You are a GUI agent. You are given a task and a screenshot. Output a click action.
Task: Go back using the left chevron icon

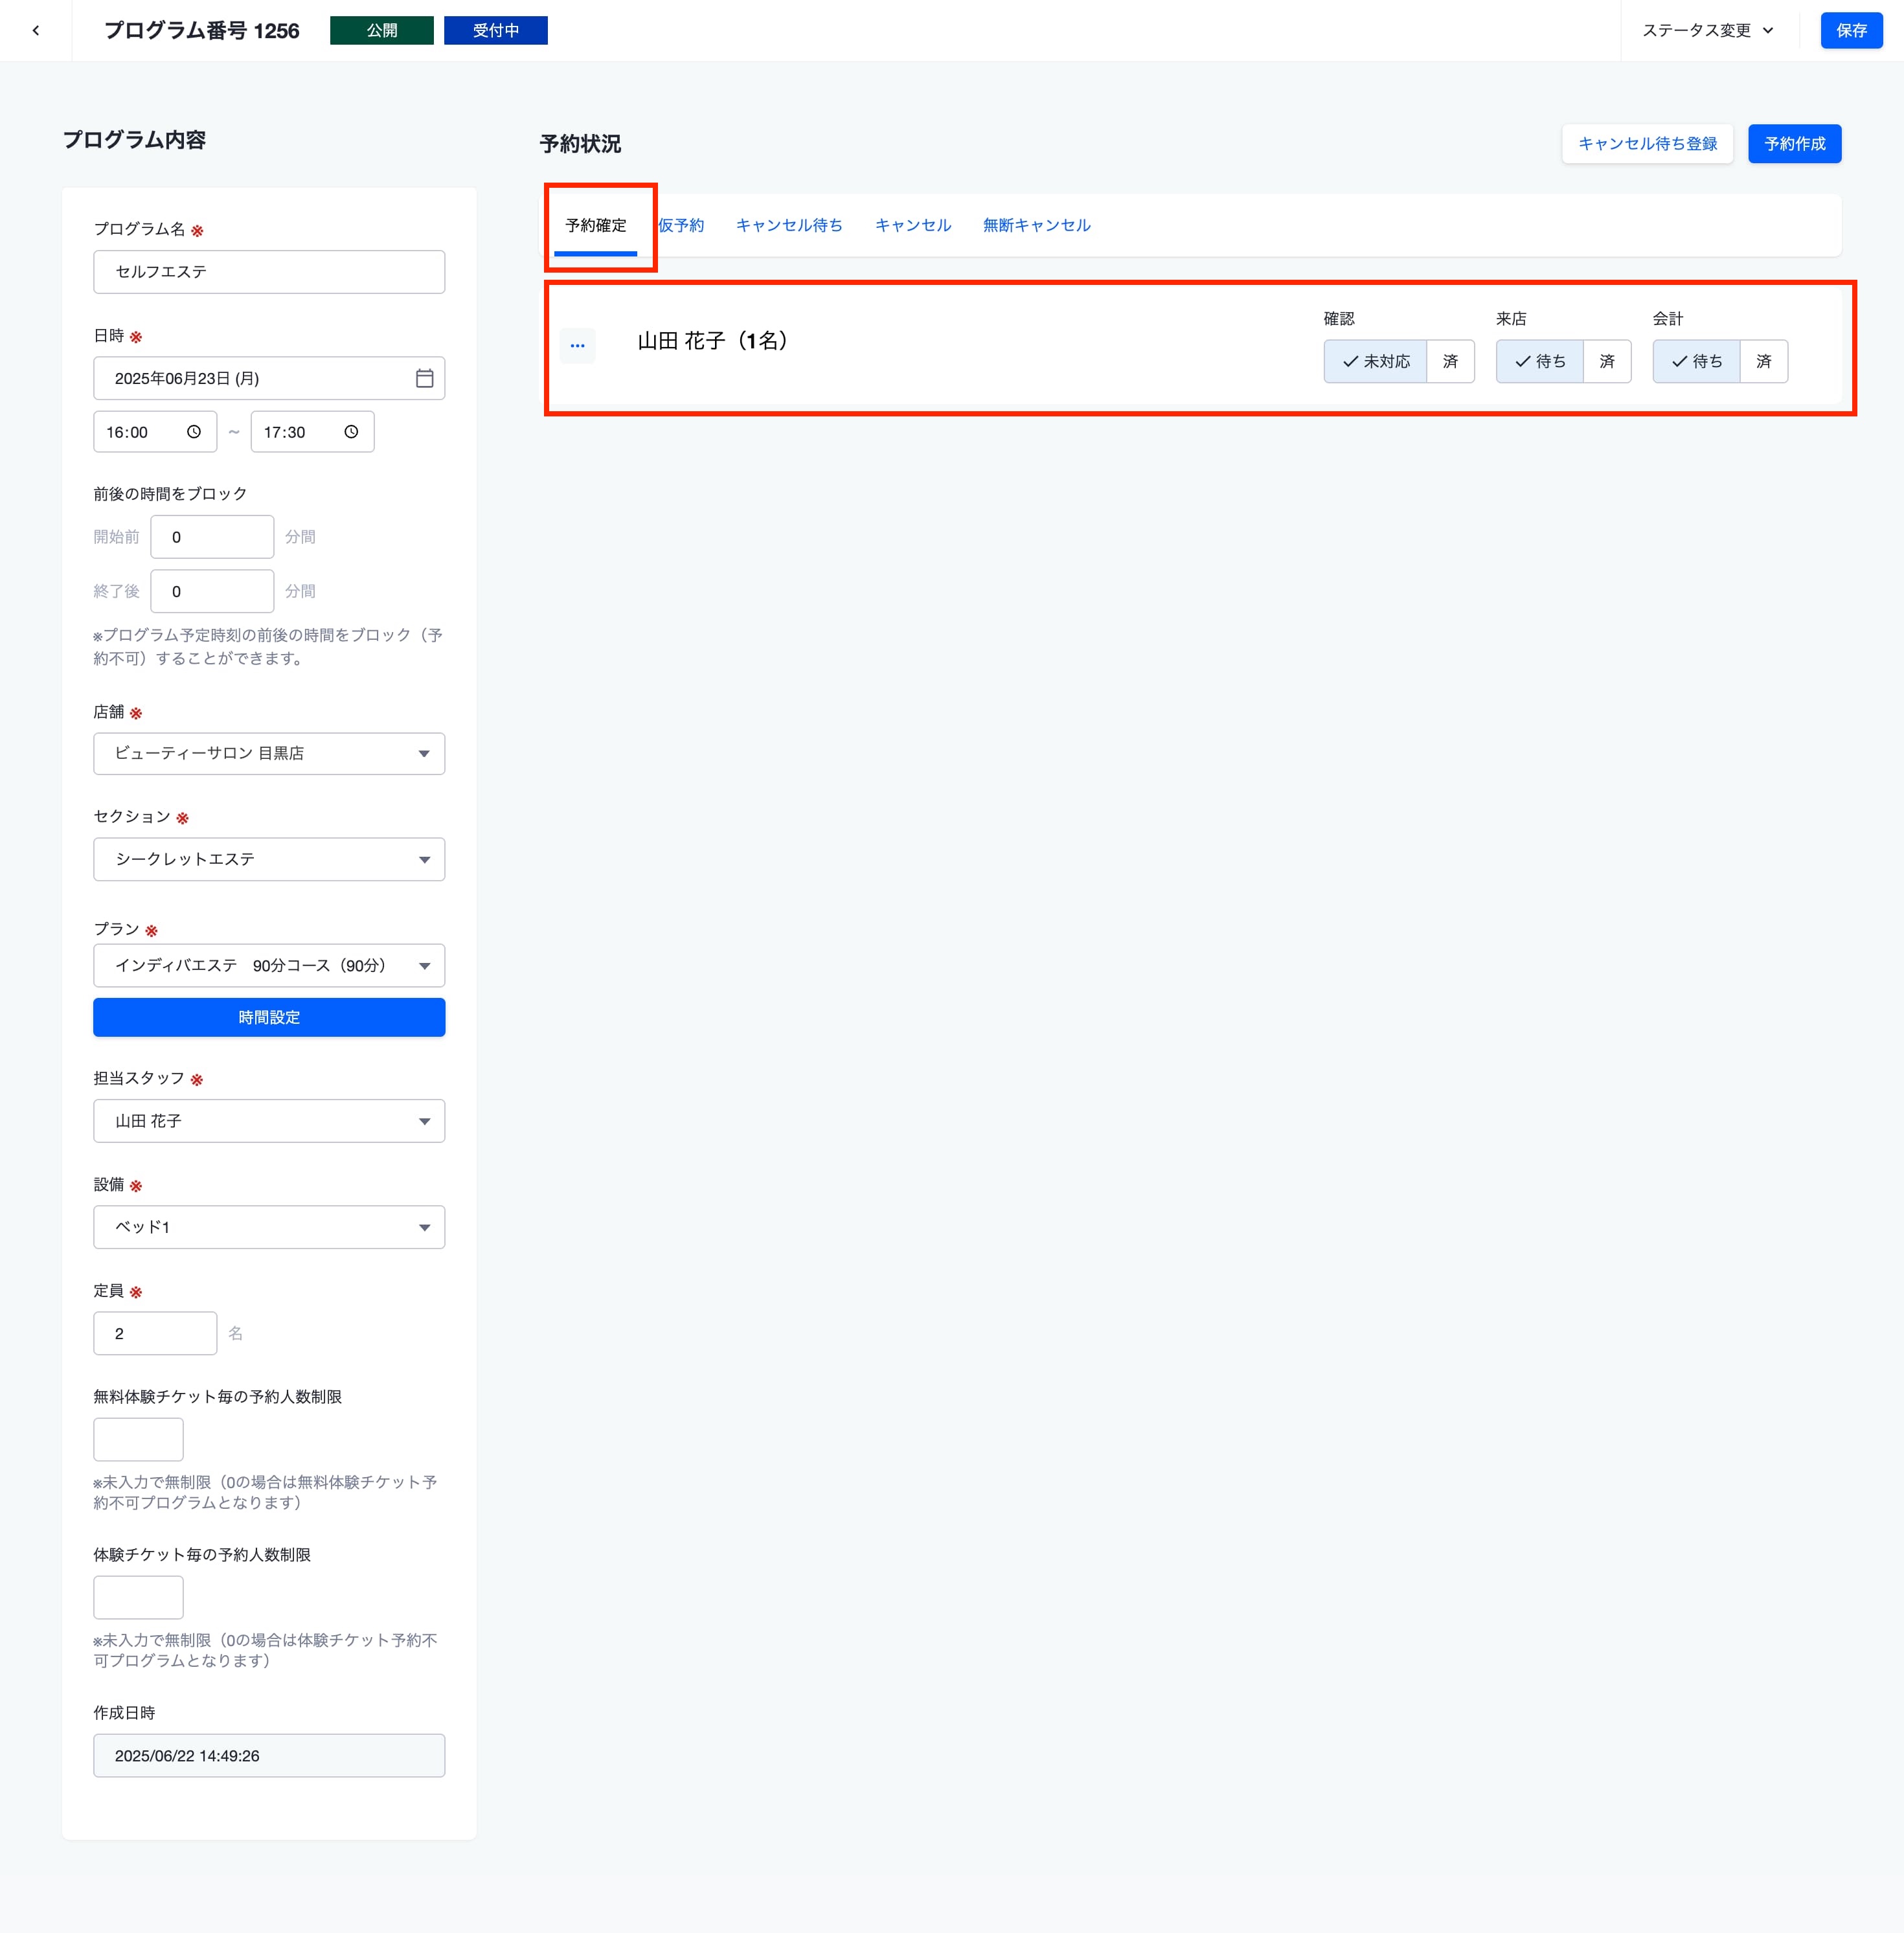36,30
